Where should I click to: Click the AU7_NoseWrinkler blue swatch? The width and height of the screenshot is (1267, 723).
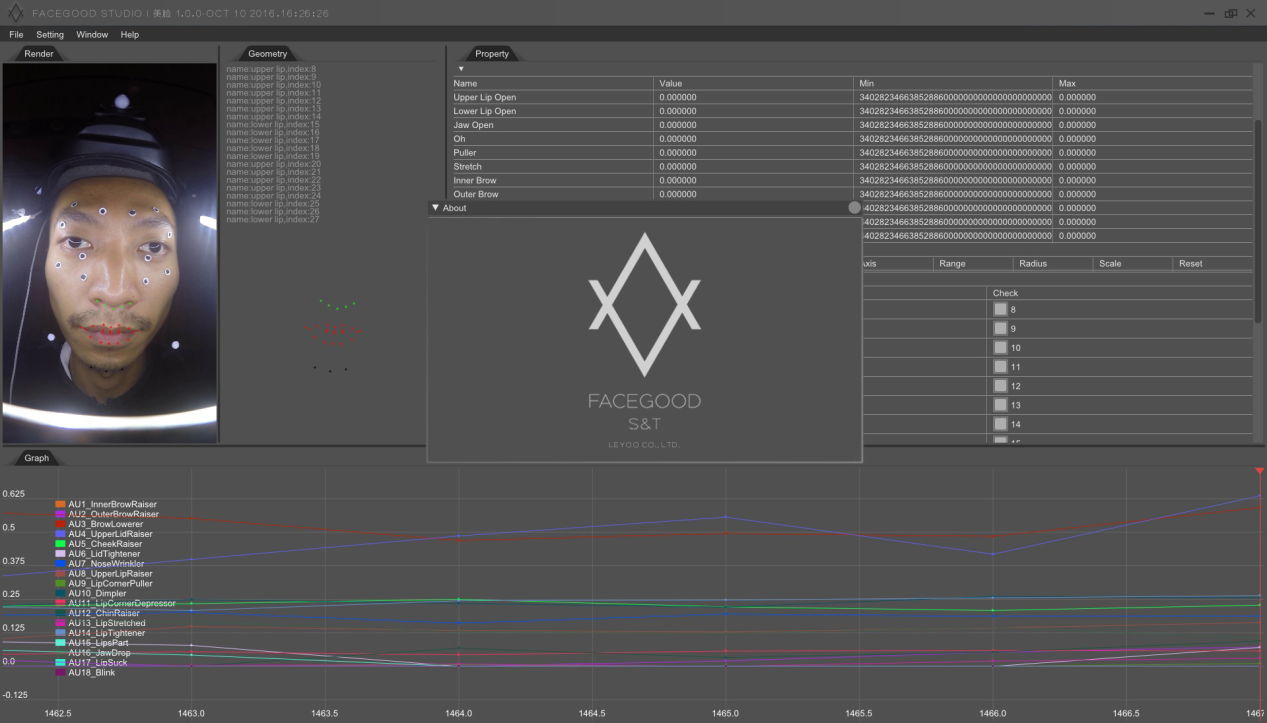tap(61, 564)
